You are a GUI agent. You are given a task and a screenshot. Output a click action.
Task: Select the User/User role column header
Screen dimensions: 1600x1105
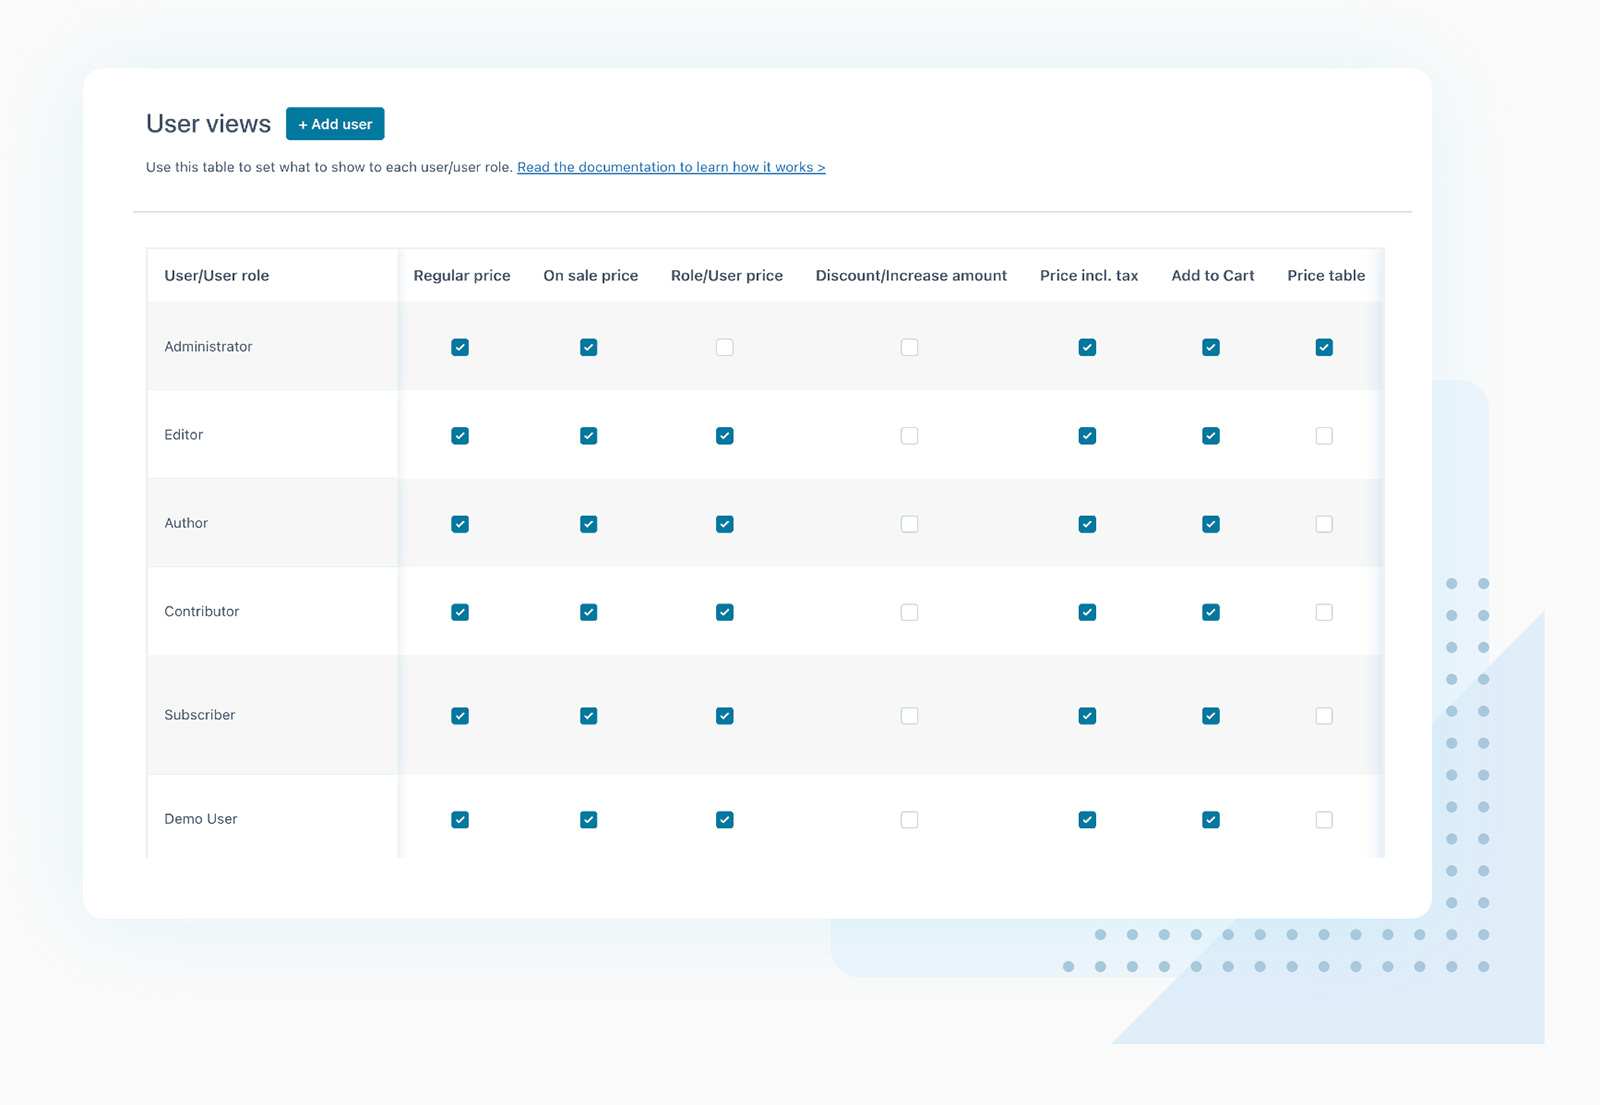pyautogui.click(x=217, y=275)
